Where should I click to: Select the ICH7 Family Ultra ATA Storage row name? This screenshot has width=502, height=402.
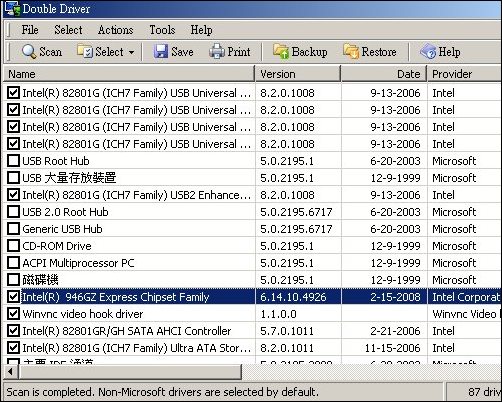136,348
